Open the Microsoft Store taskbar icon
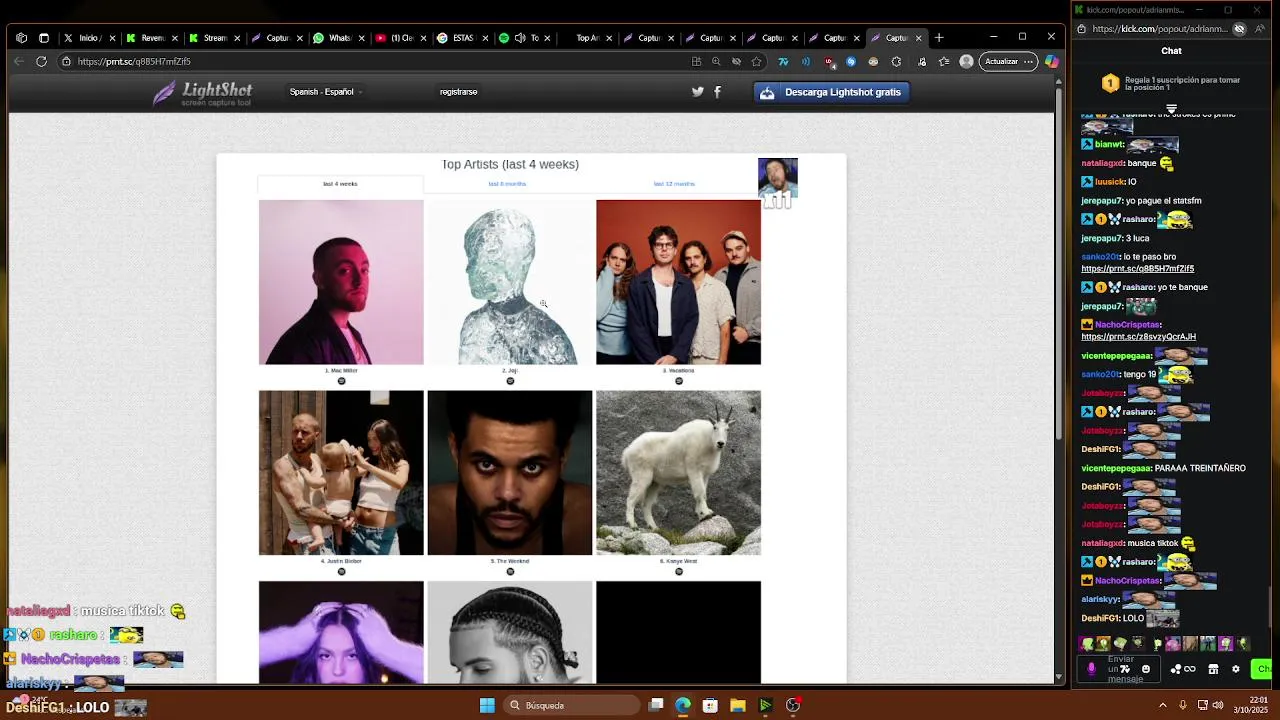1280x720 pixels. 710,705
